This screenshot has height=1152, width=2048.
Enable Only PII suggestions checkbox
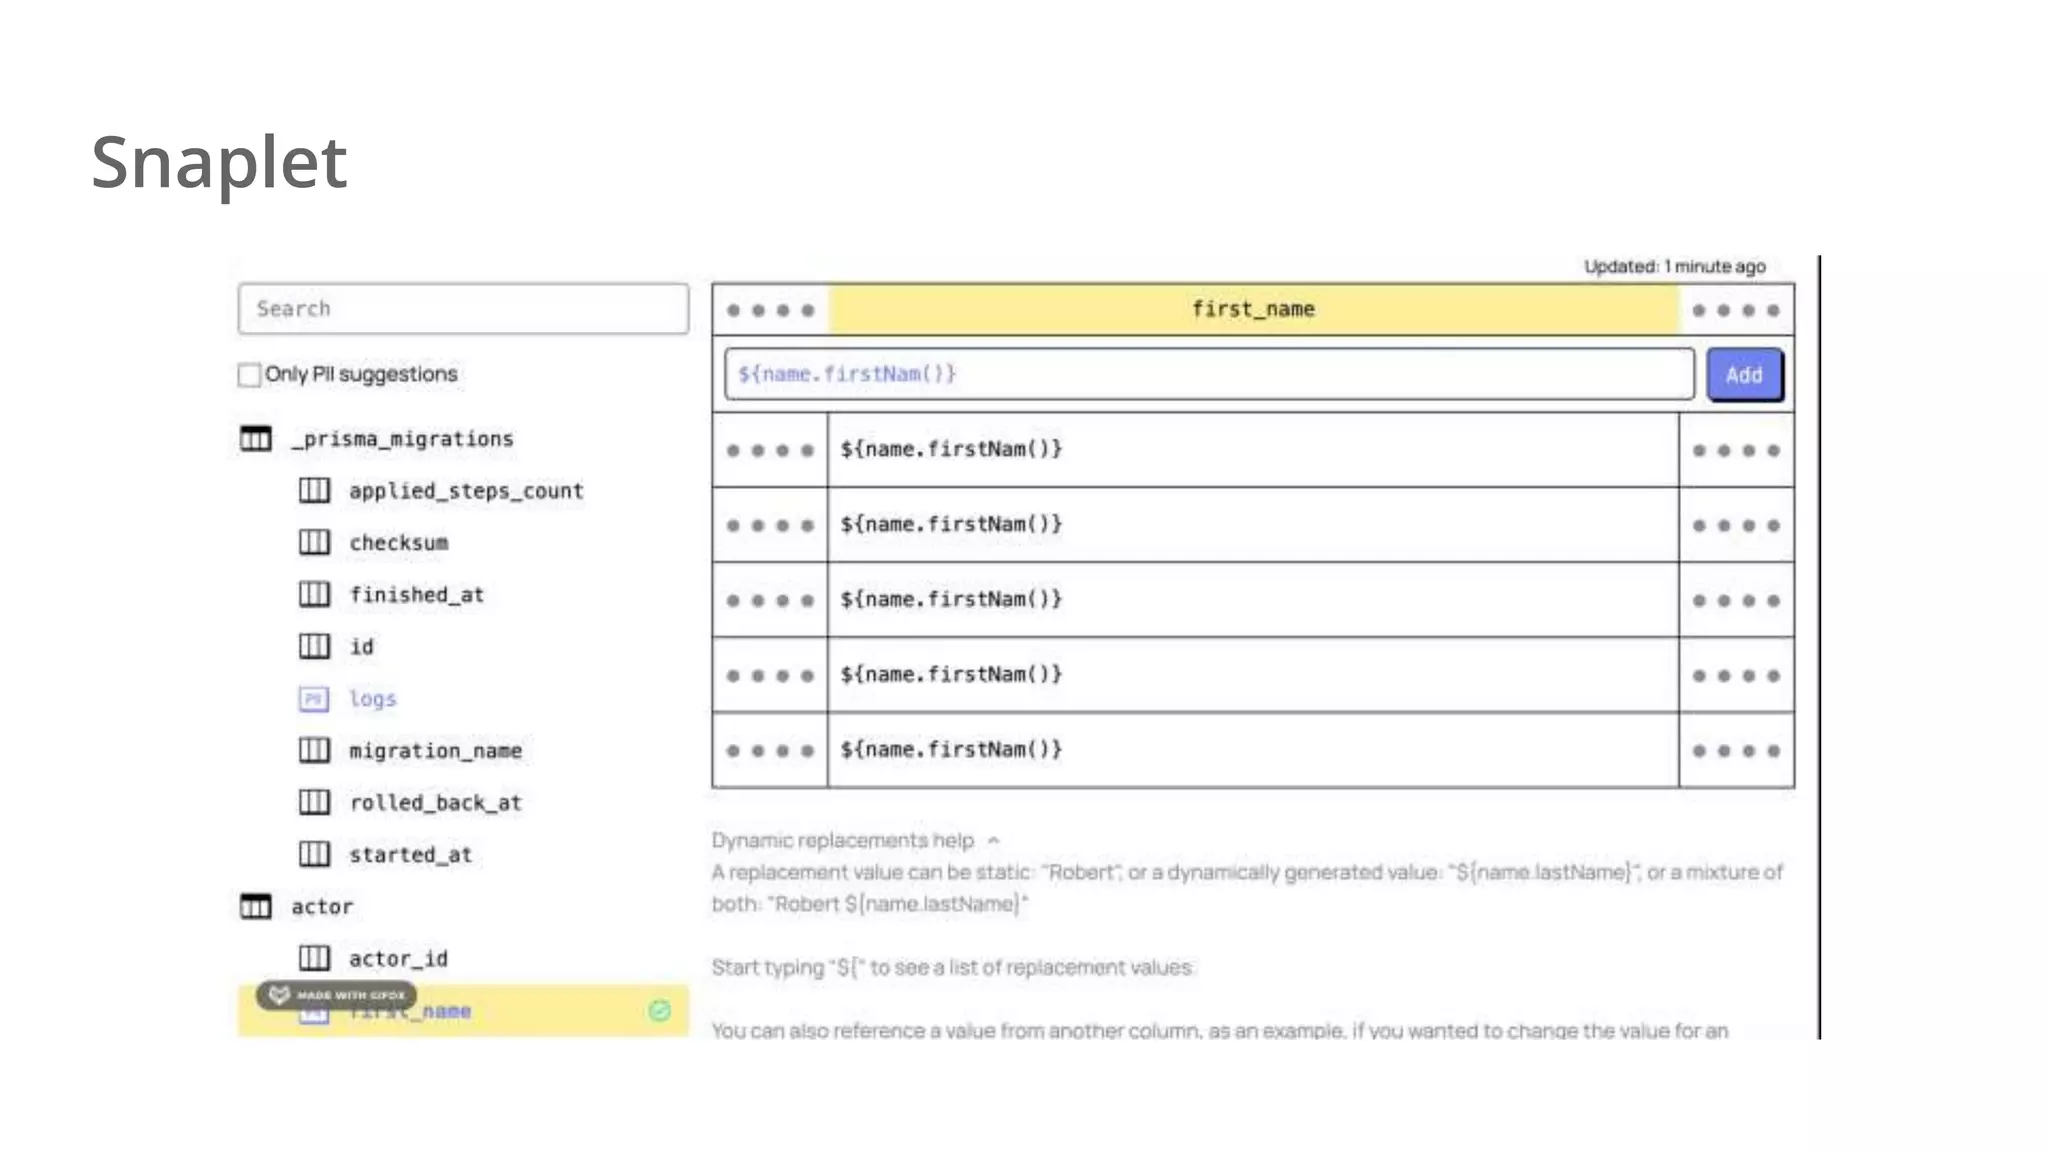[x=250, y=375]
